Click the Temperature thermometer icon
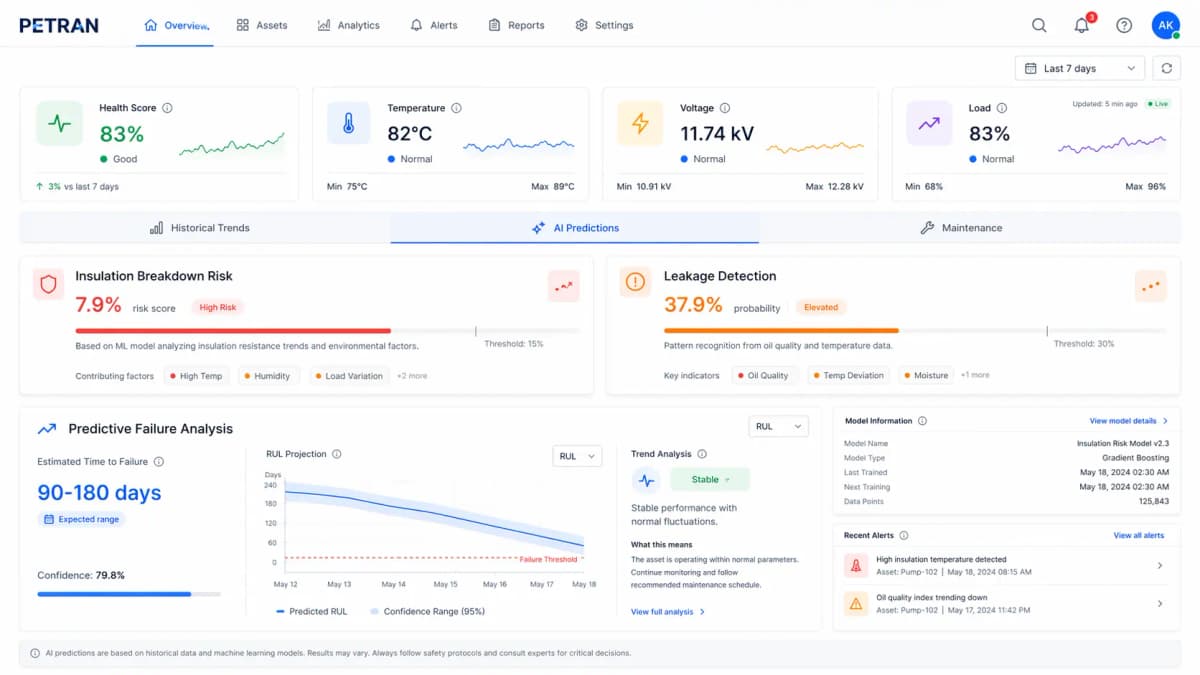 (348, 123)
